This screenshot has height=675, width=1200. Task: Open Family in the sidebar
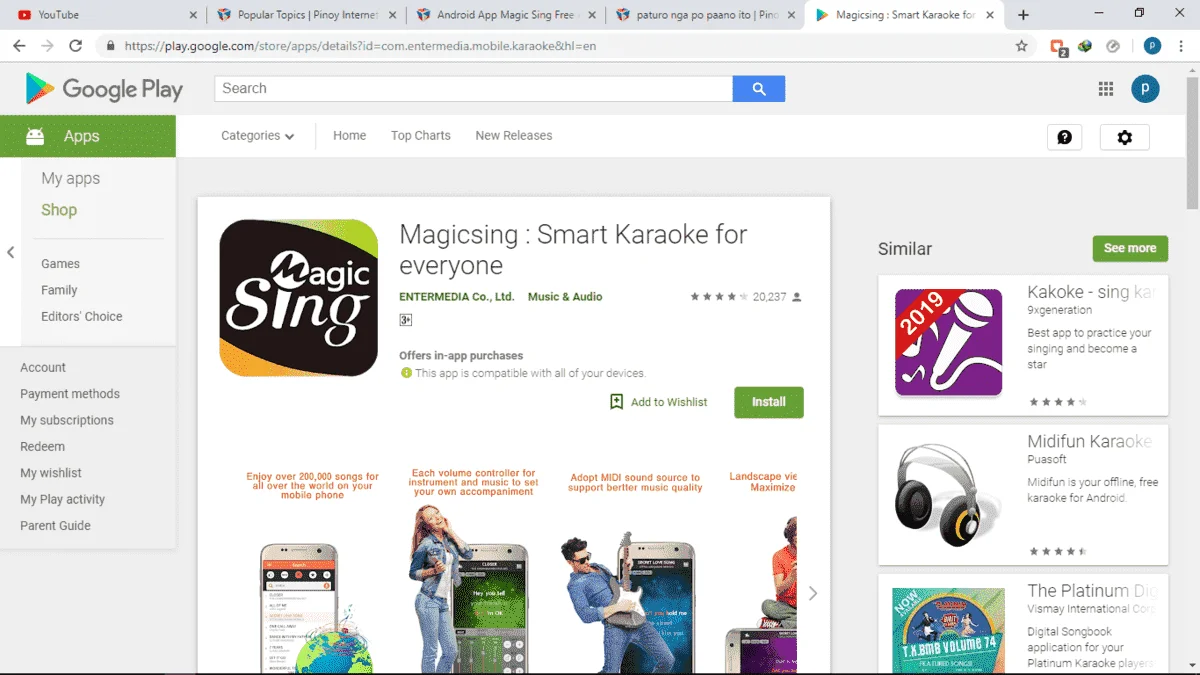point(59,290)
